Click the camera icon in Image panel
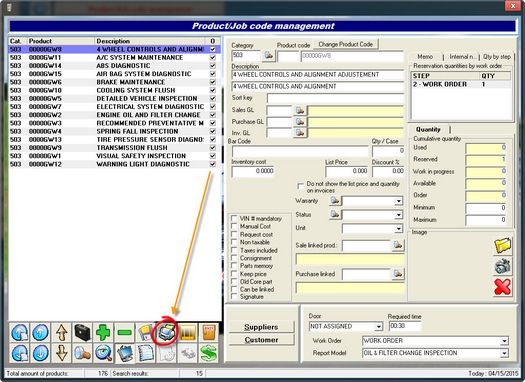525x382 pixels. [x=503, y=267]
